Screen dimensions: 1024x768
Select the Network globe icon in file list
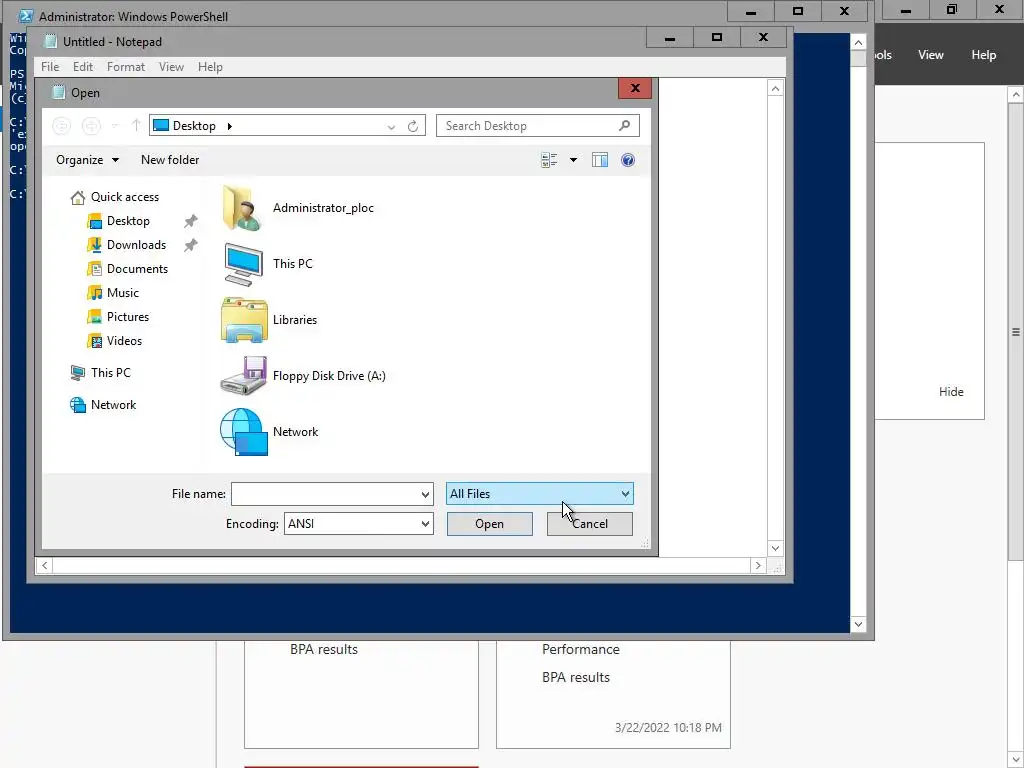pos(244,432)
